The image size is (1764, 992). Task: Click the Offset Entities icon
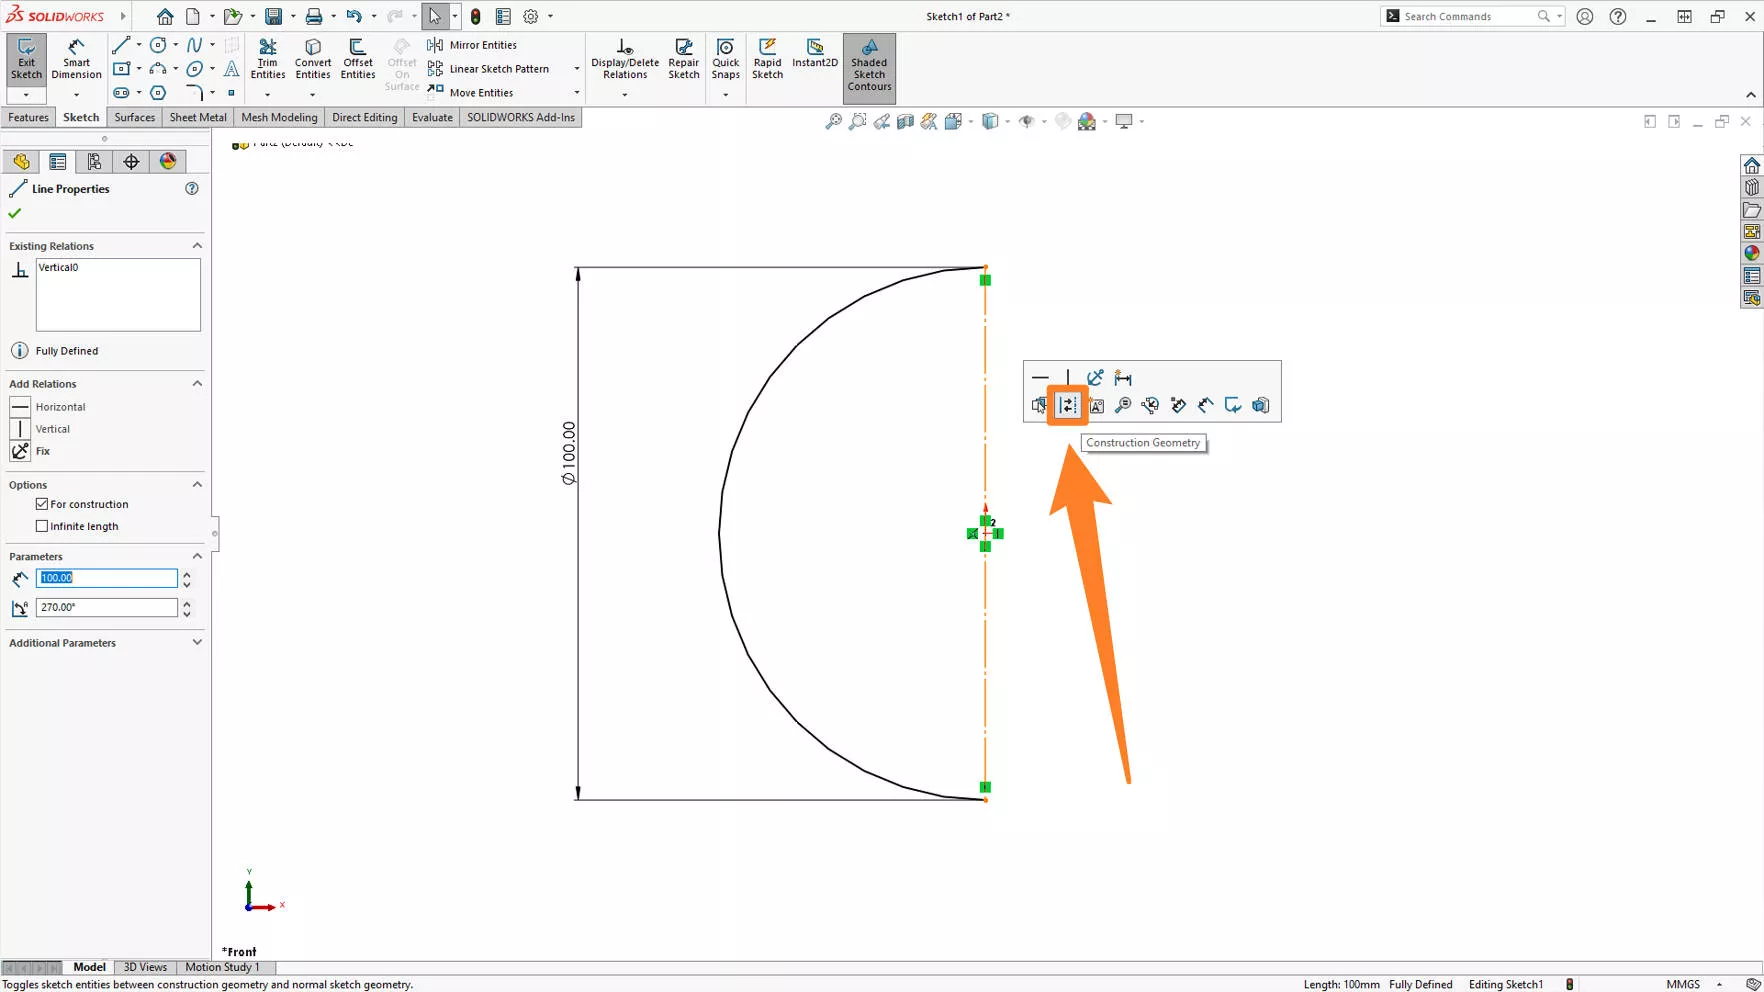click(357, 58)
